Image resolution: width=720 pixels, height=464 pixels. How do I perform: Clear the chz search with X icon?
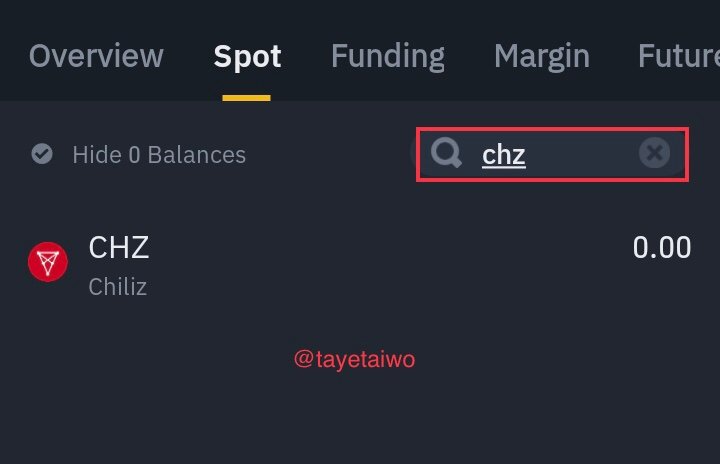tap(654, 153)
